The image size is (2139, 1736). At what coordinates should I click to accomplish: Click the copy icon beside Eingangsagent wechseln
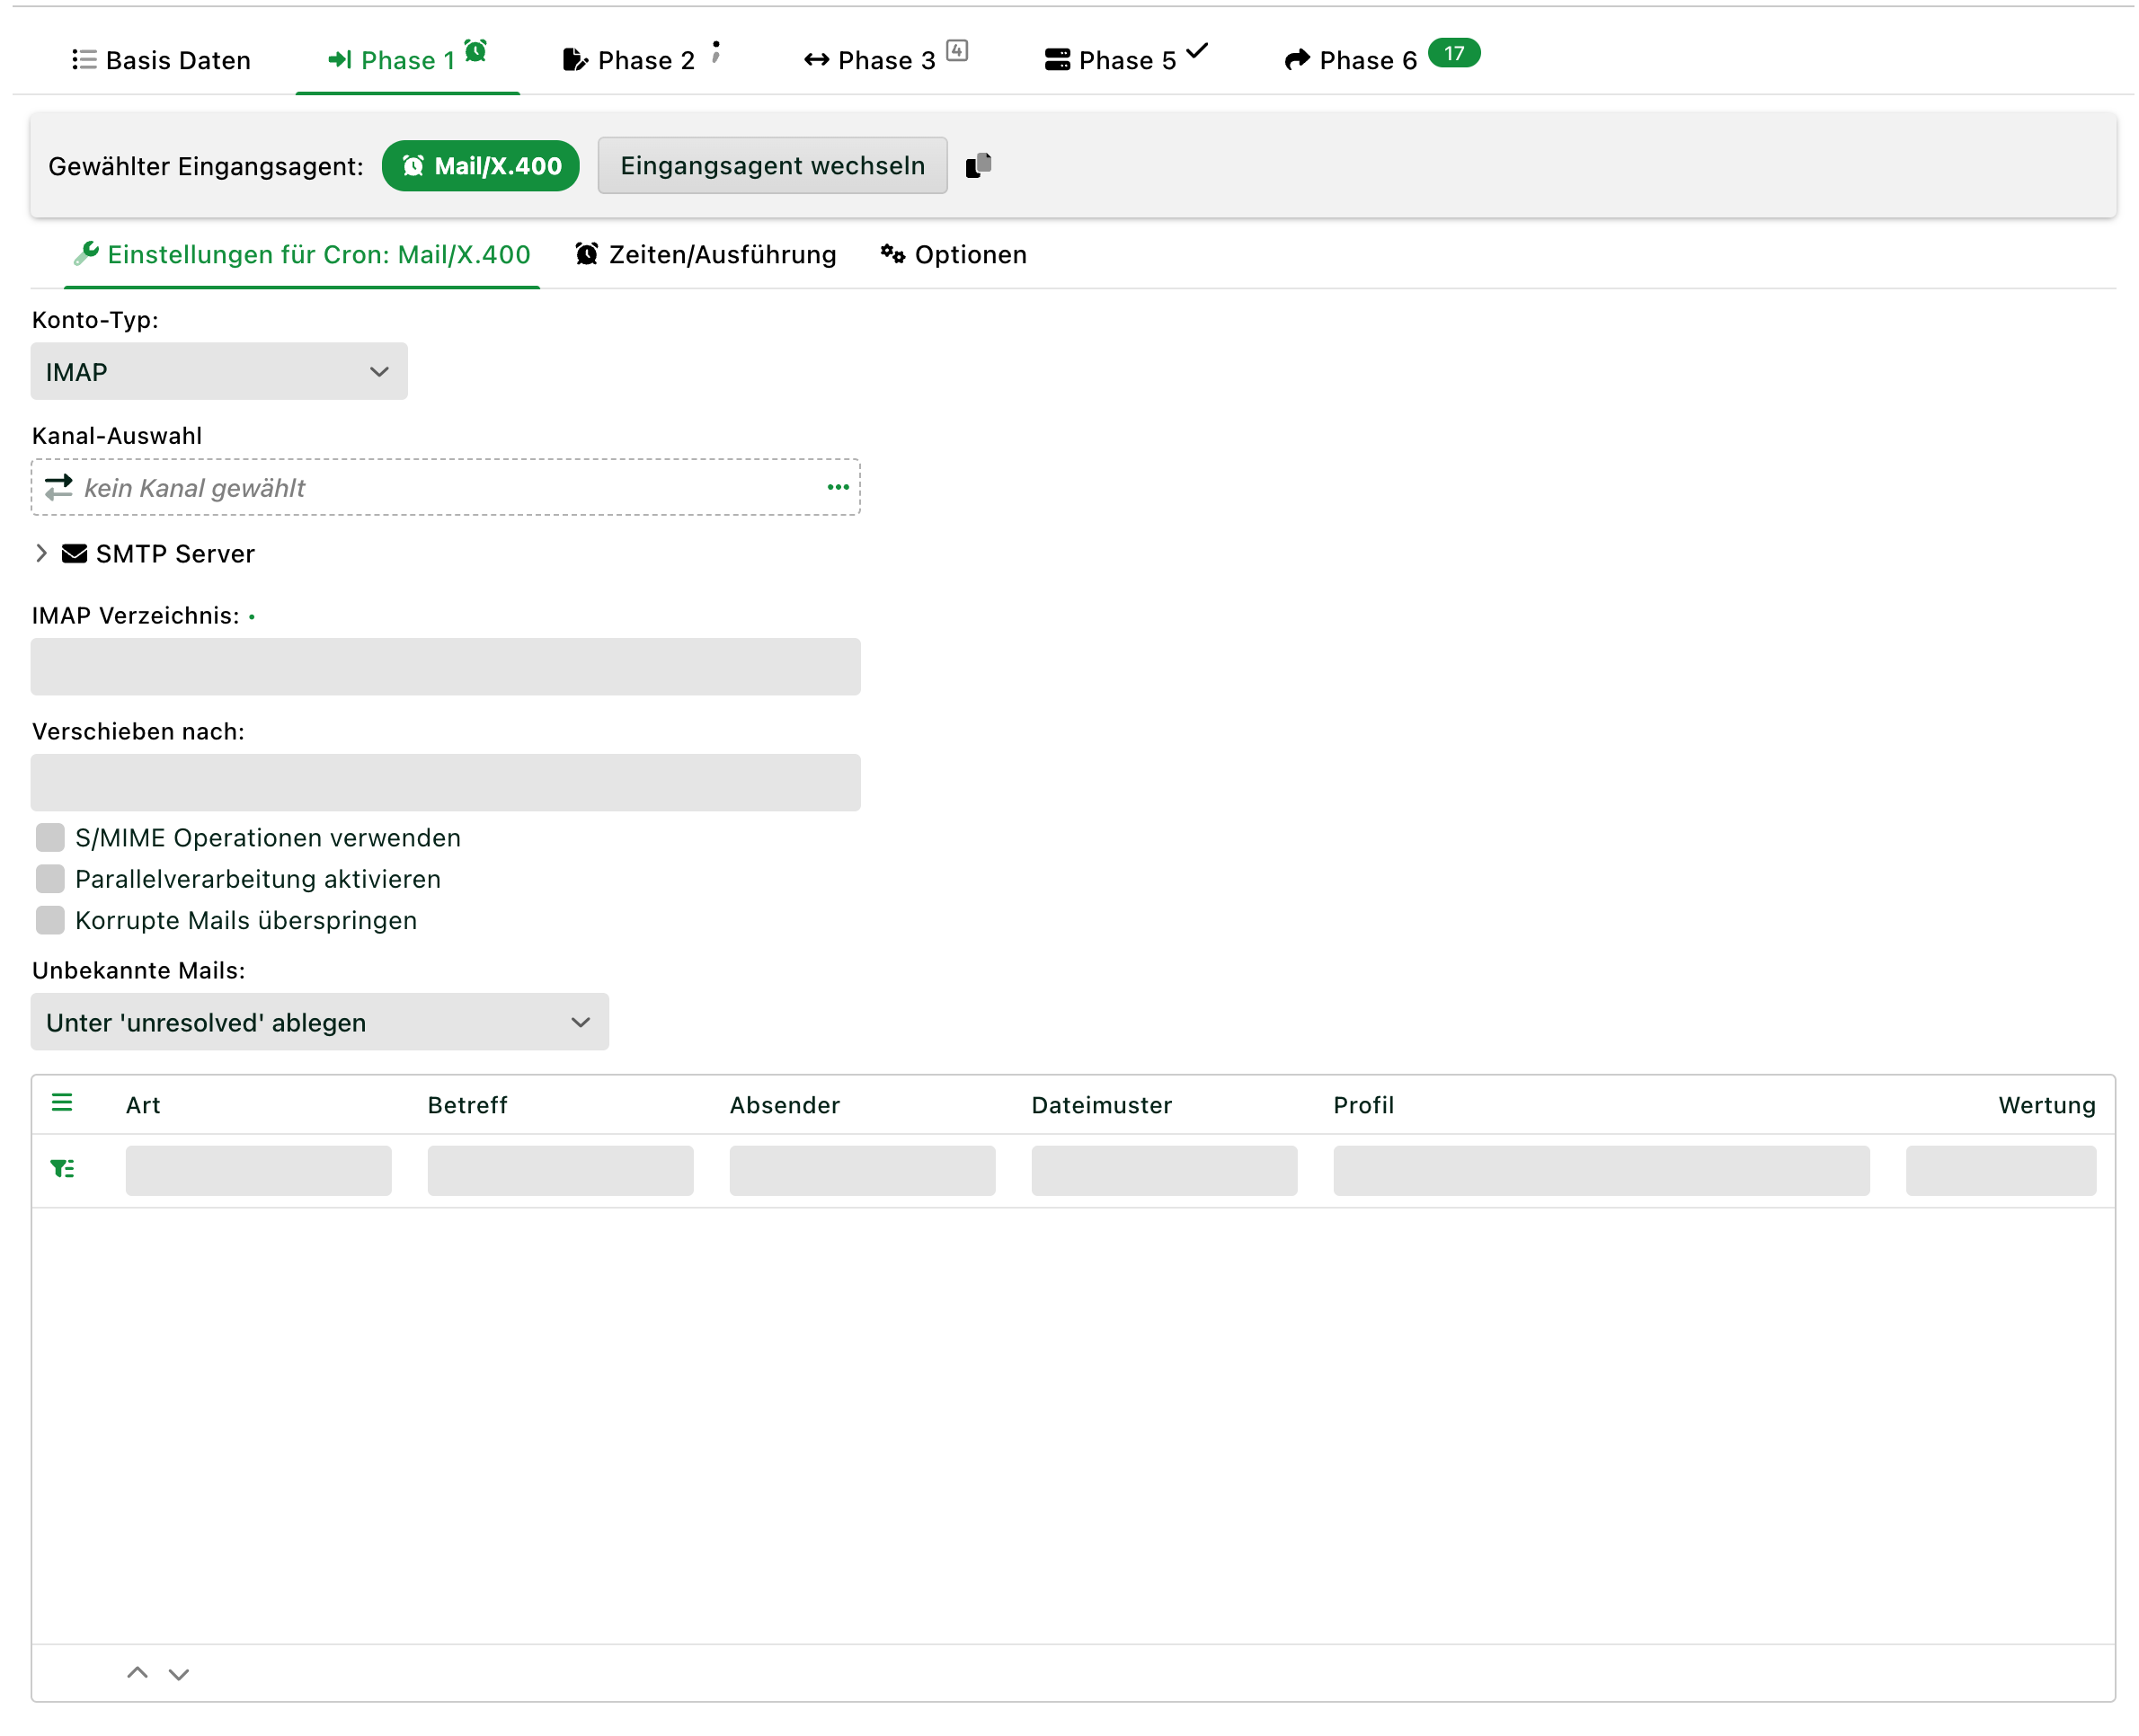pos(978,165)
